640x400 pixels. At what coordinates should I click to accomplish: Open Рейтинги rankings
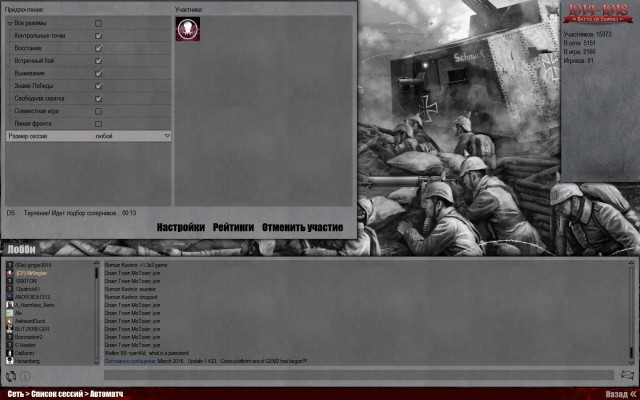pos(233,227)
